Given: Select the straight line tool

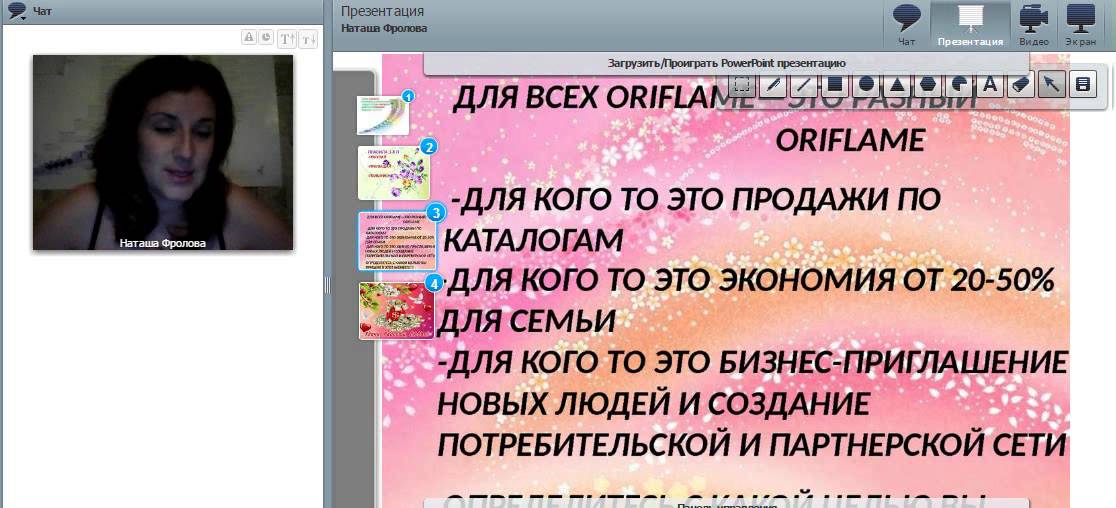Looking at the screenshot, I should click(x=803, y=85).
